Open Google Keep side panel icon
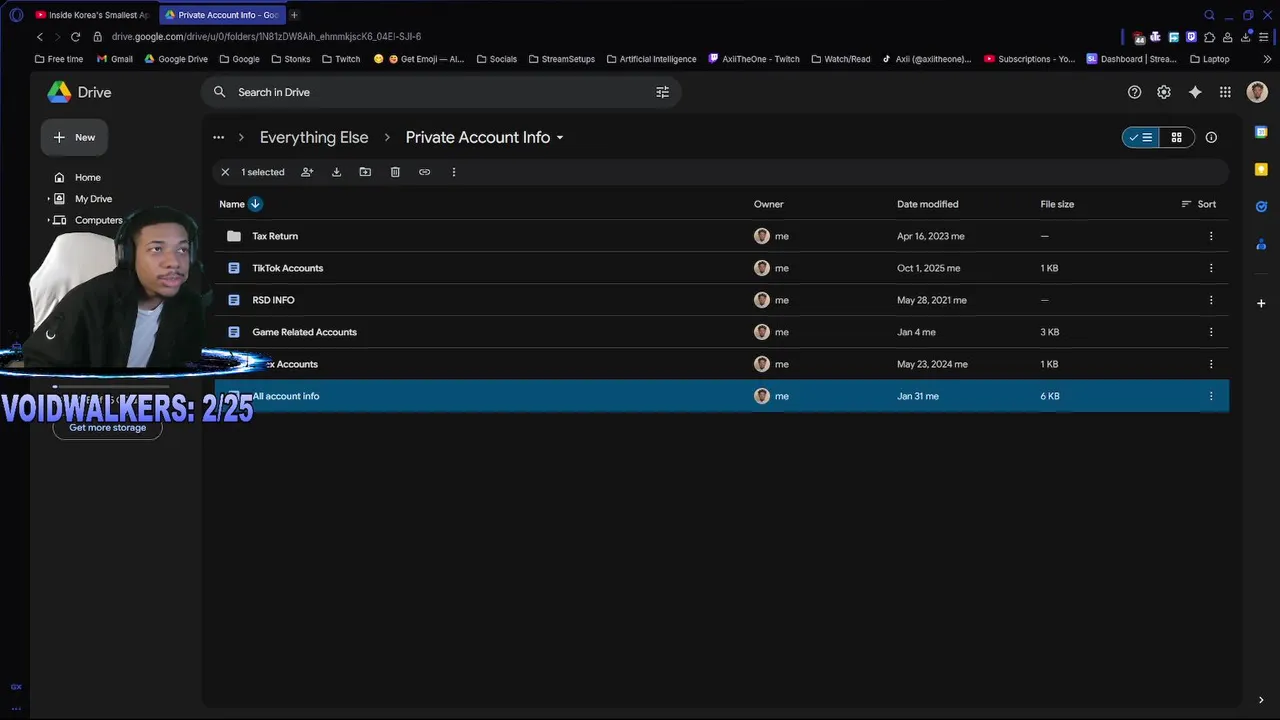The image size is (1280, 720). (1261, 169)
